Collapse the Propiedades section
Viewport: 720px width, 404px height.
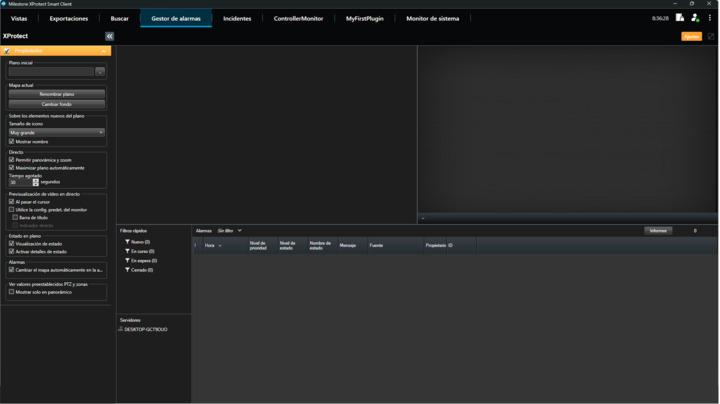[x=104, y=51]
